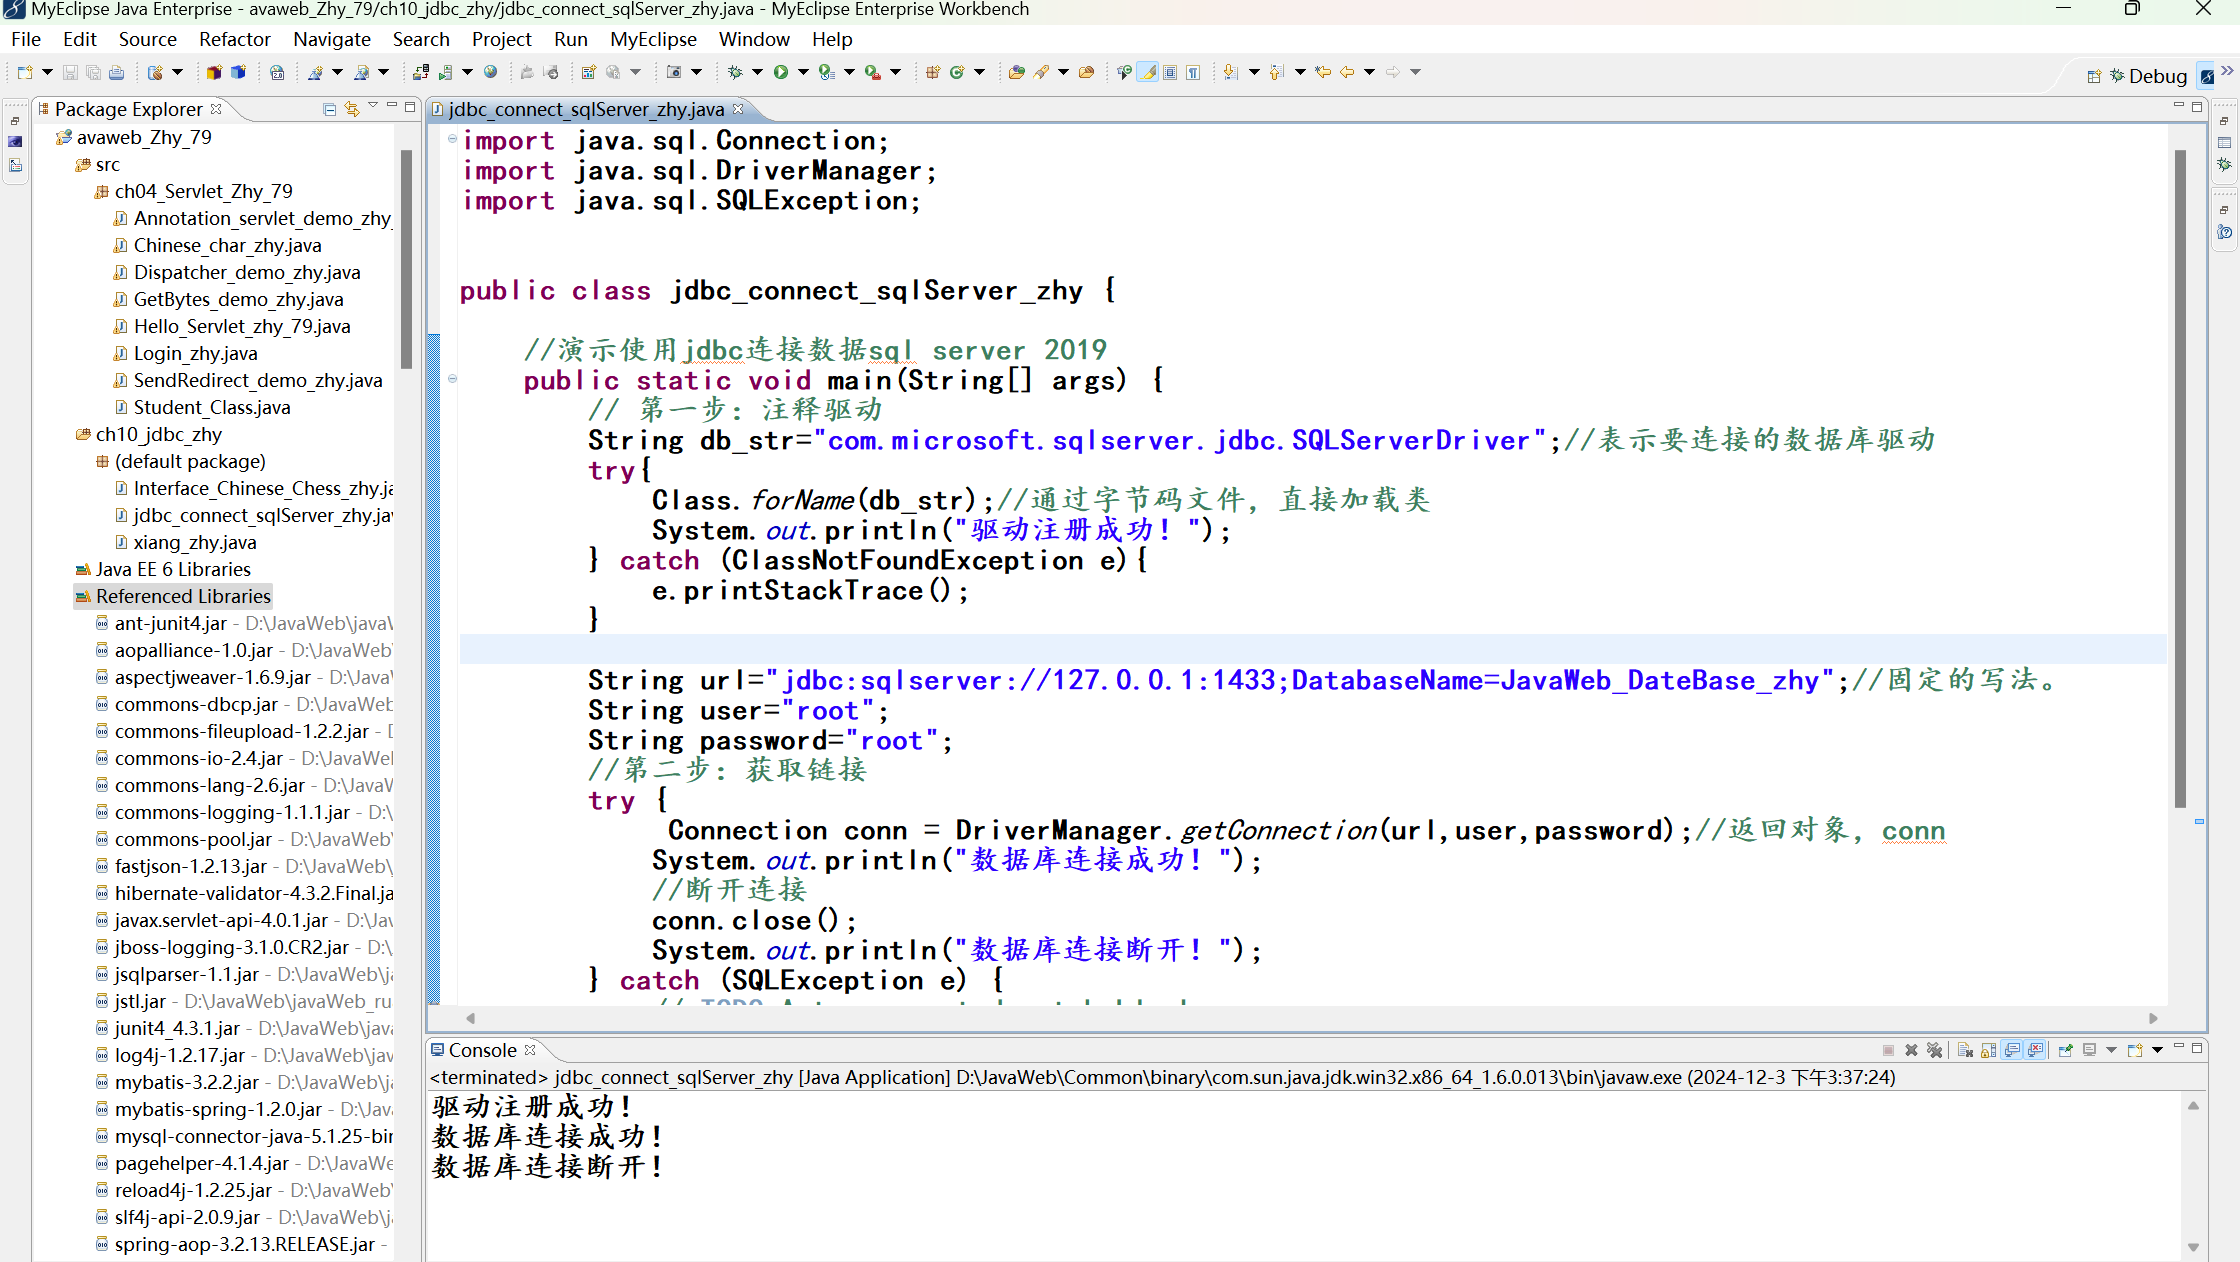2240x1262 pixels.
Task: Open Package Explorer view menu triangle
Action: tap(373, 106)
